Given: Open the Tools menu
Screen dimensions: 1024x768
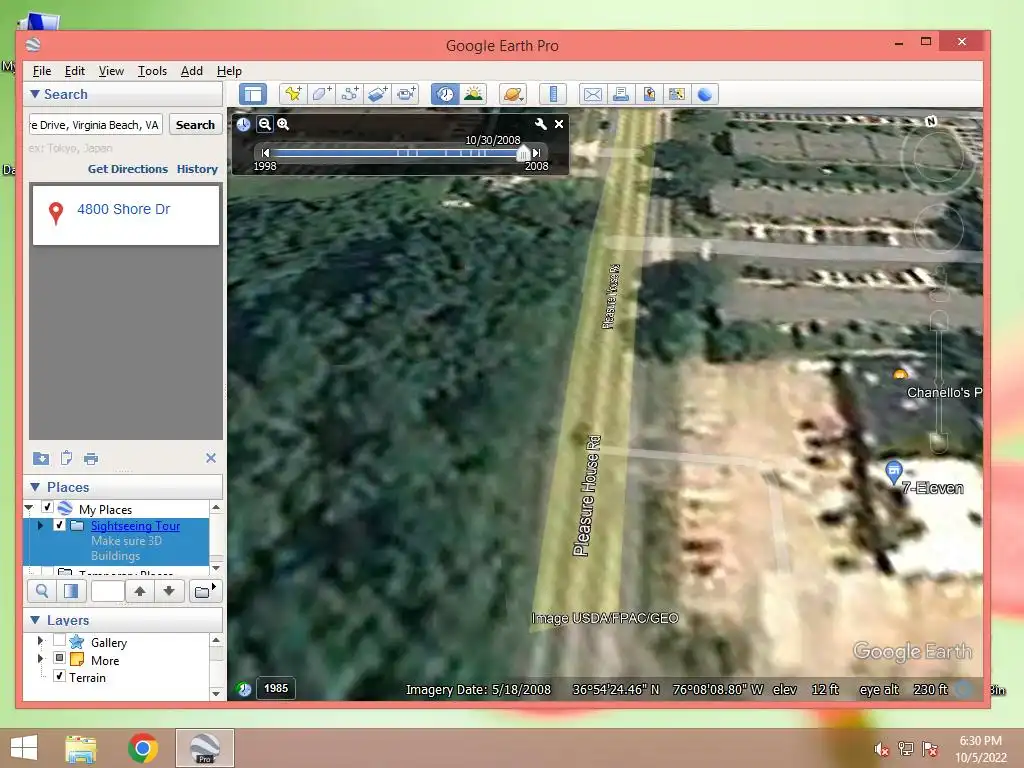Looking at the screenshot, I should tap(152, 71).
